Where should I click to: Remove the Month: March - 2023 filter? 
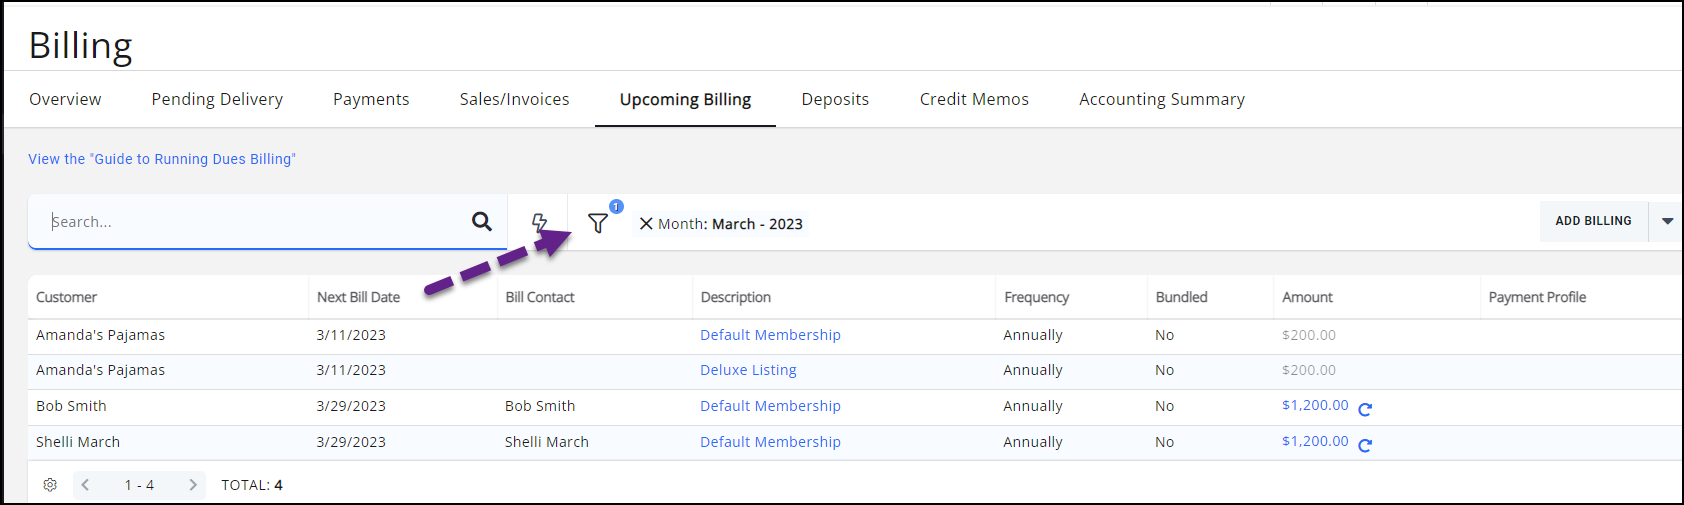646,224
